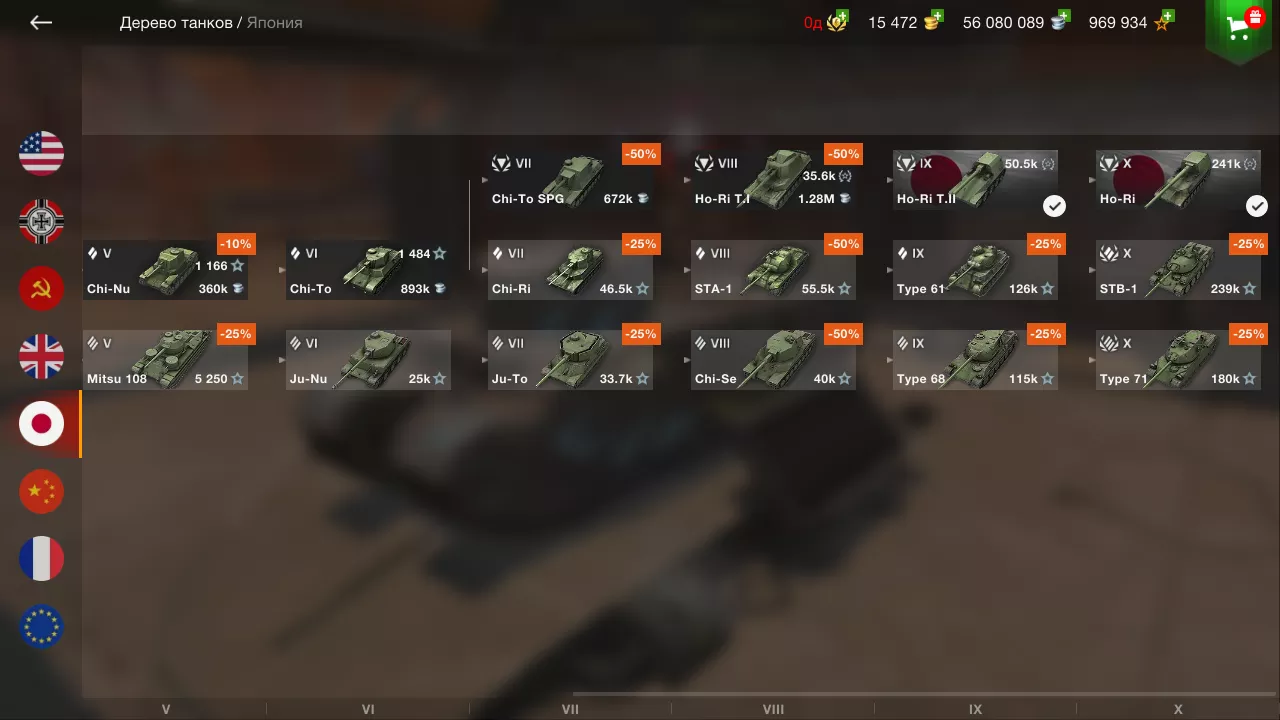Select the United Kingdom flag

click(41, 357)
